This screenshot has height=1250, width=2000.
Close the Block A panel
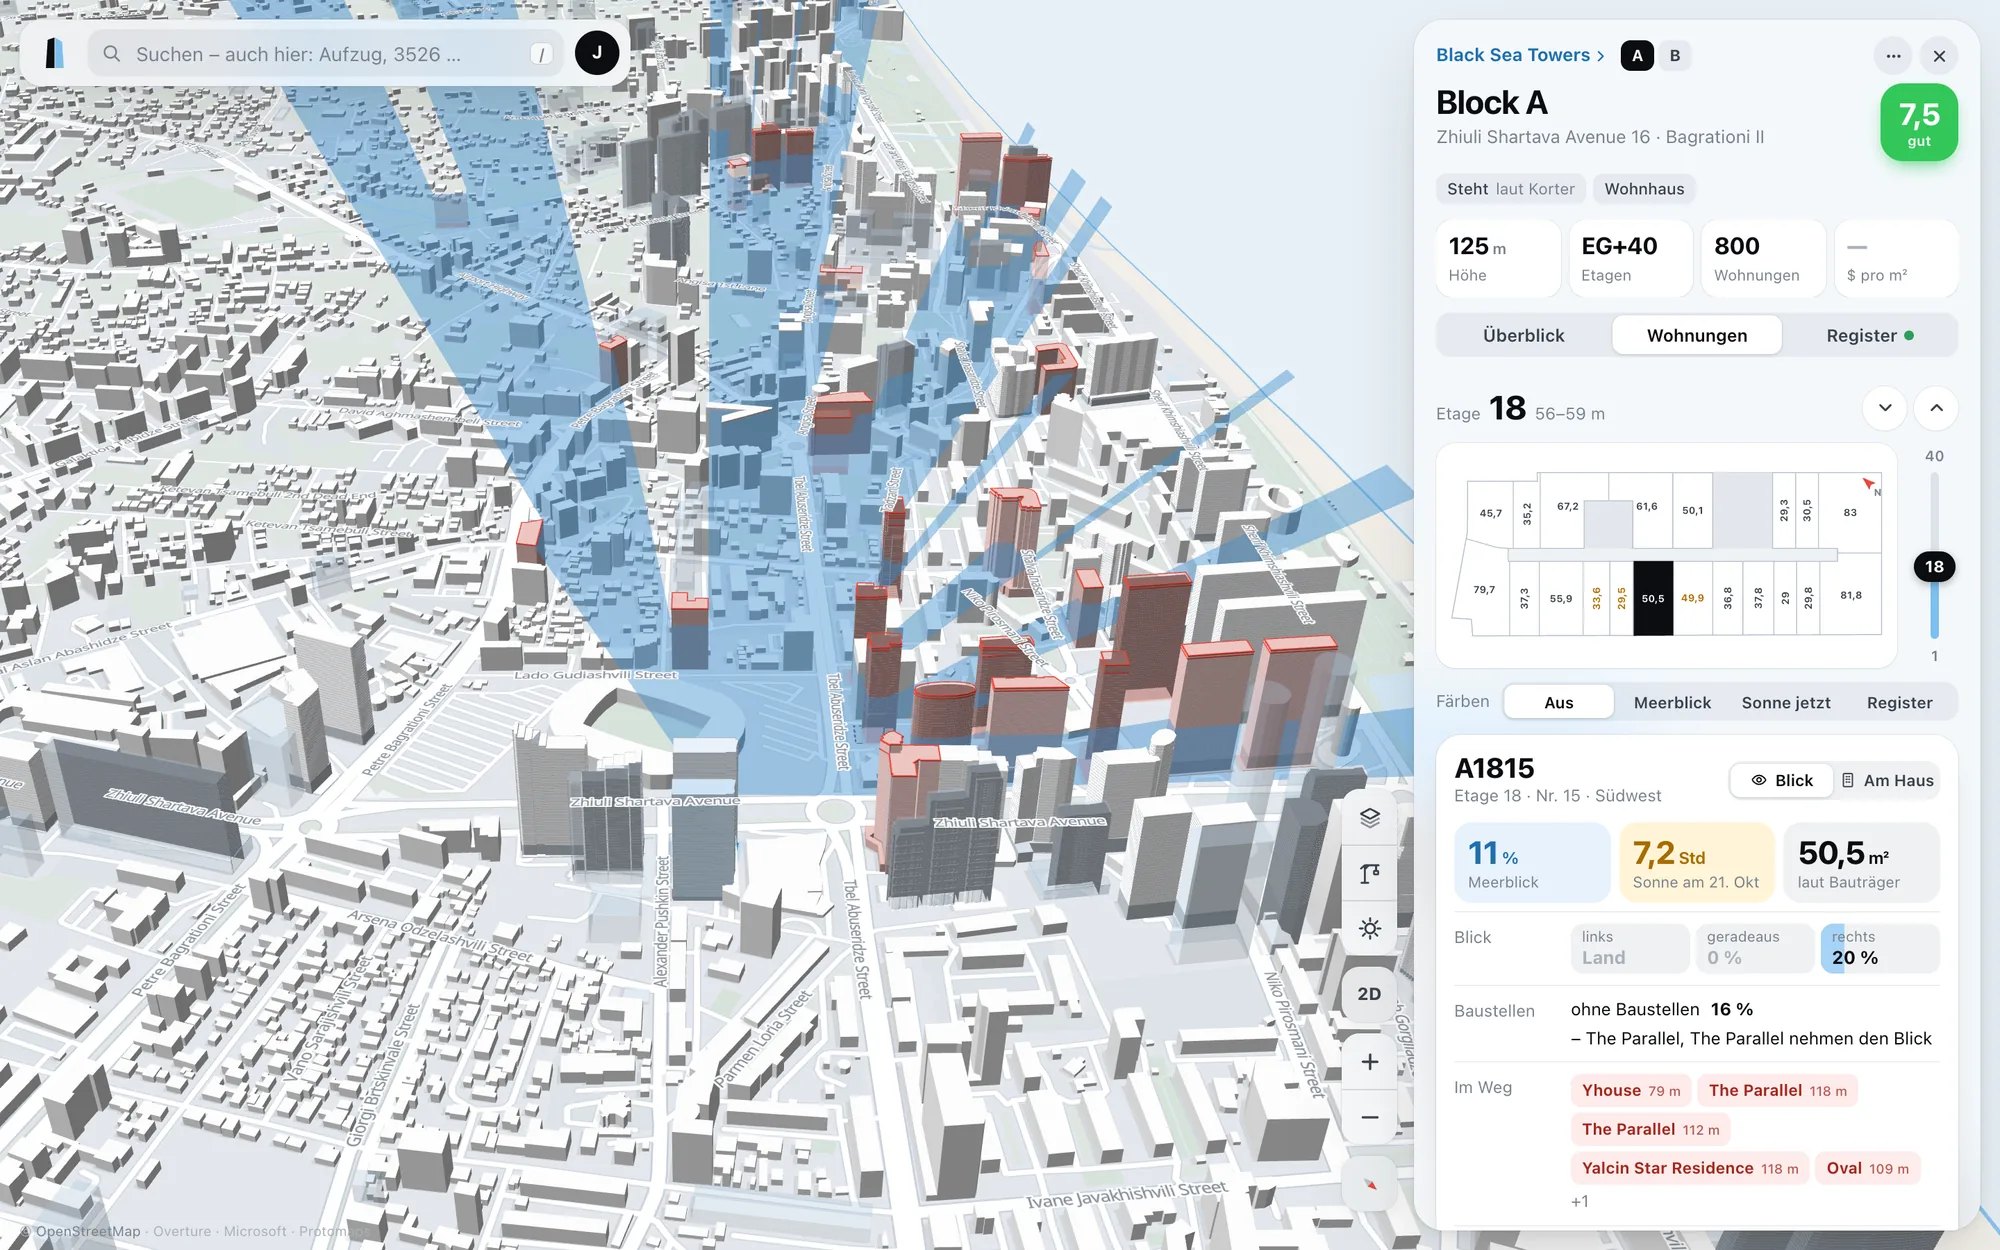tap(1939, 56)
